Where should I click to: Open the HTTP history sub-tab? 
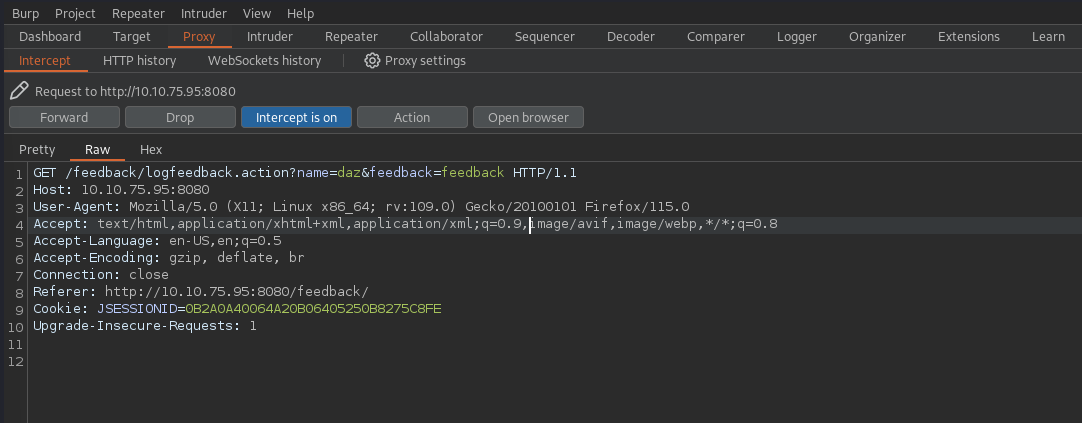(139, 61)
